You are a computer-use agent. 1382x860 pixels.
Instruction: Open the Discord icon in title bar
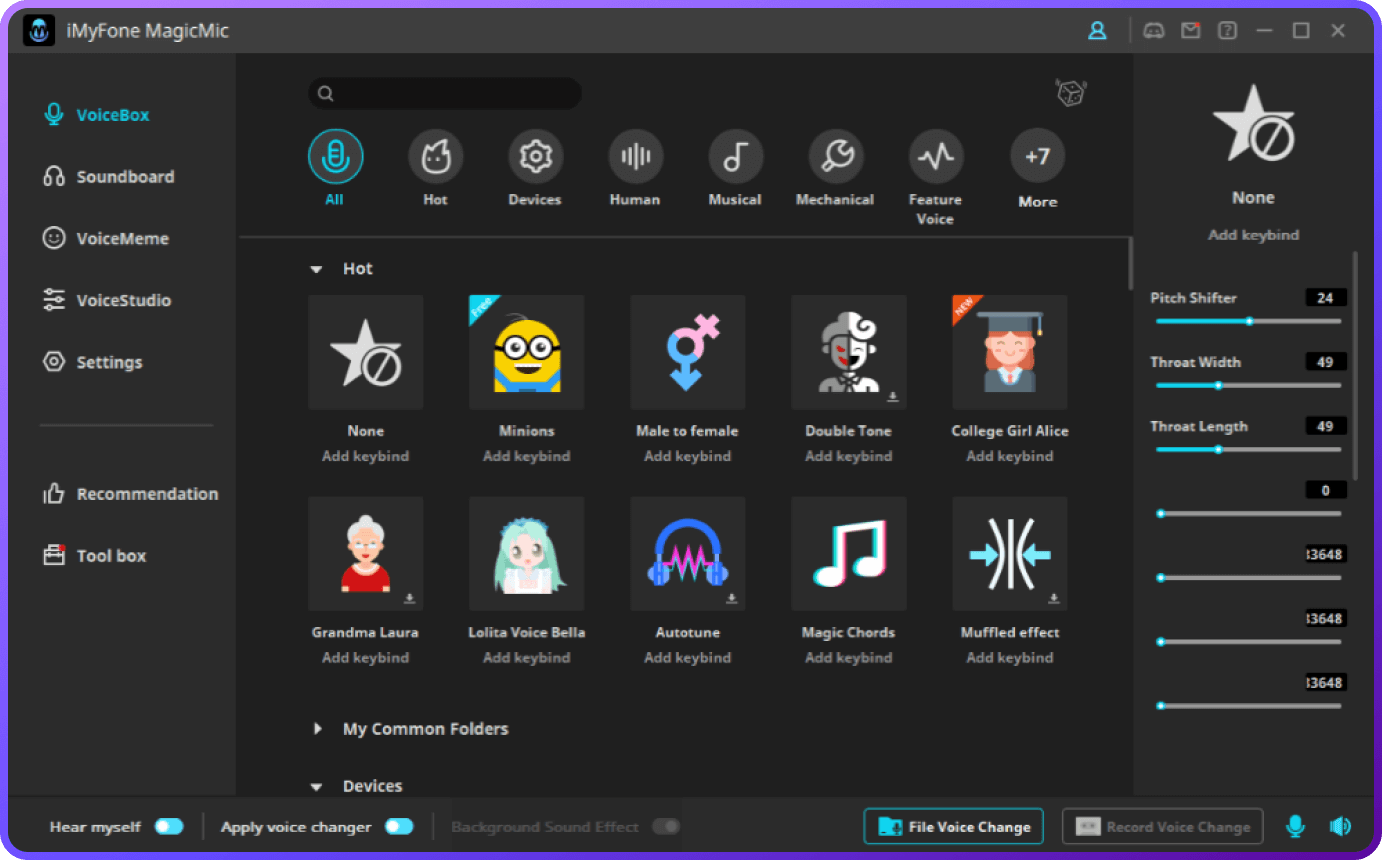point(1153,31)
